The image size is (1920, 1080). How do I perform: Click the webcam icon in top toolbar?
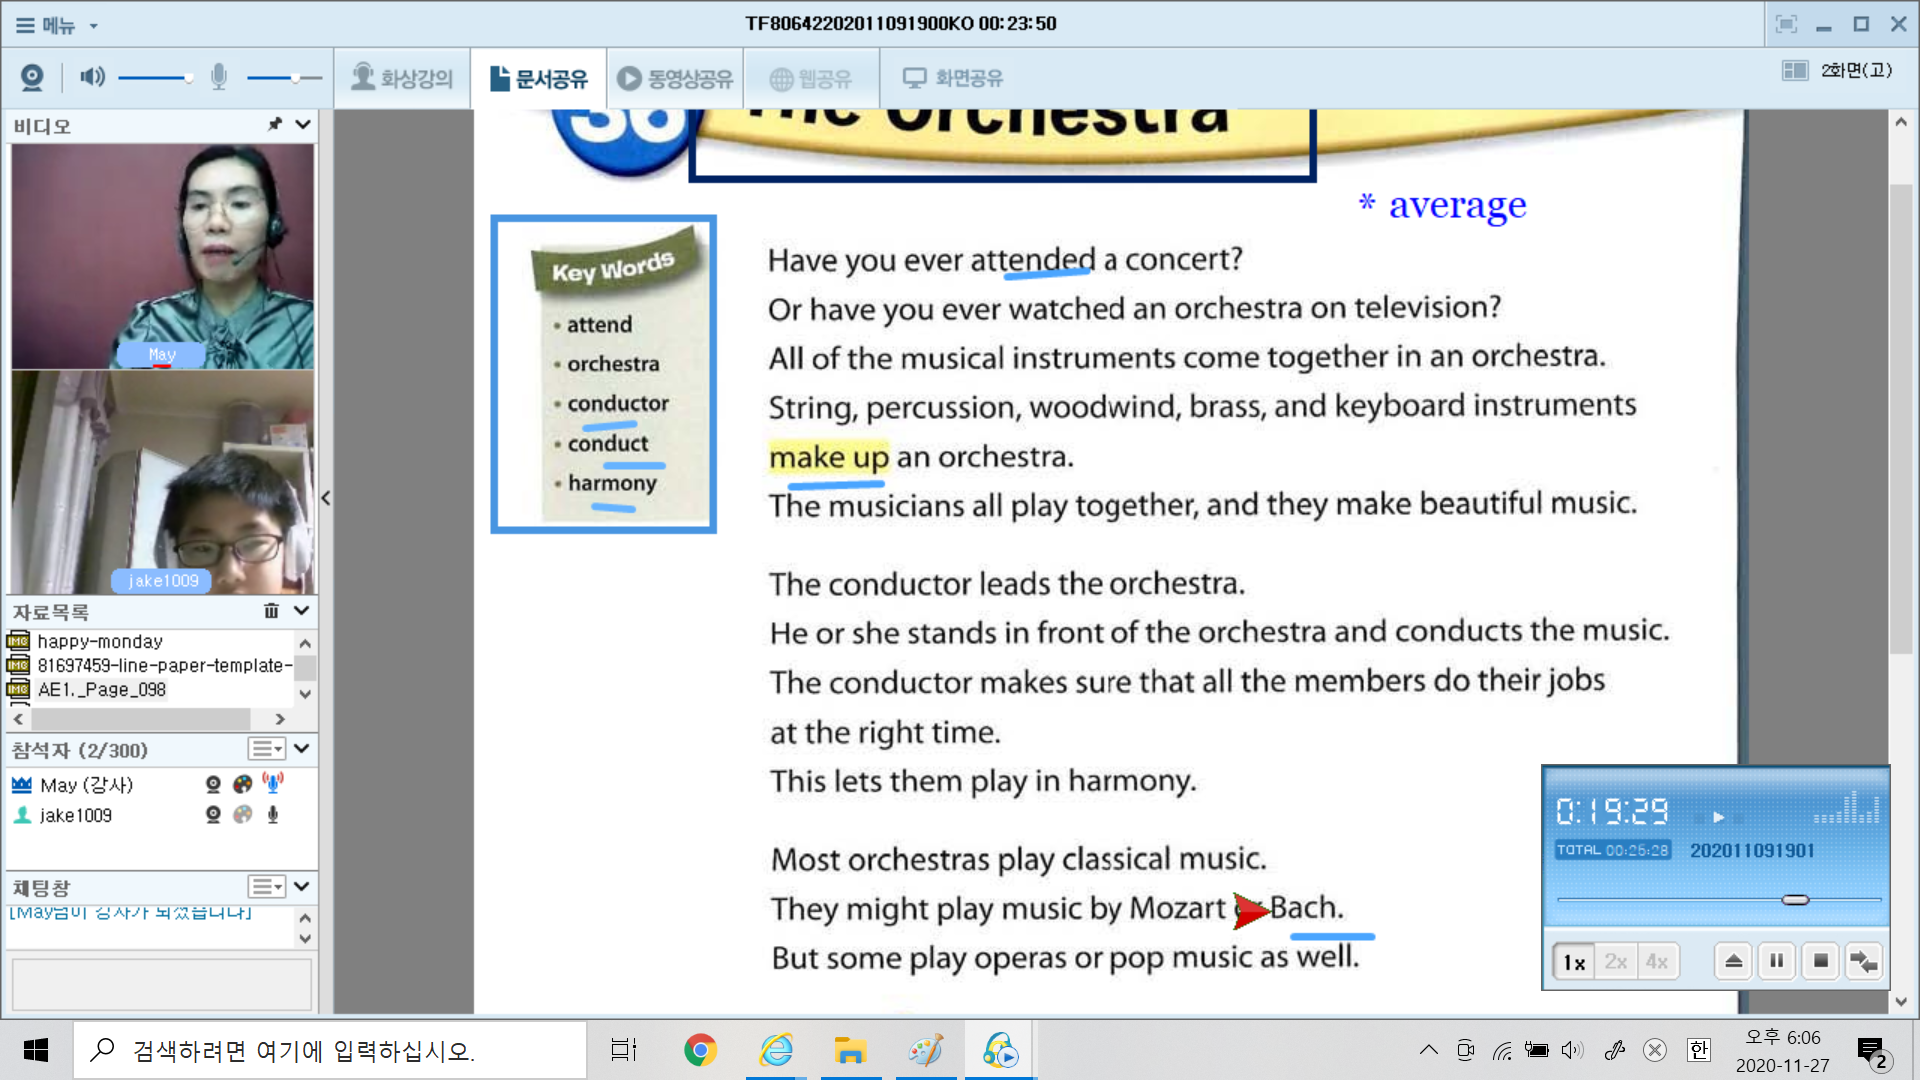coord(32,77)
